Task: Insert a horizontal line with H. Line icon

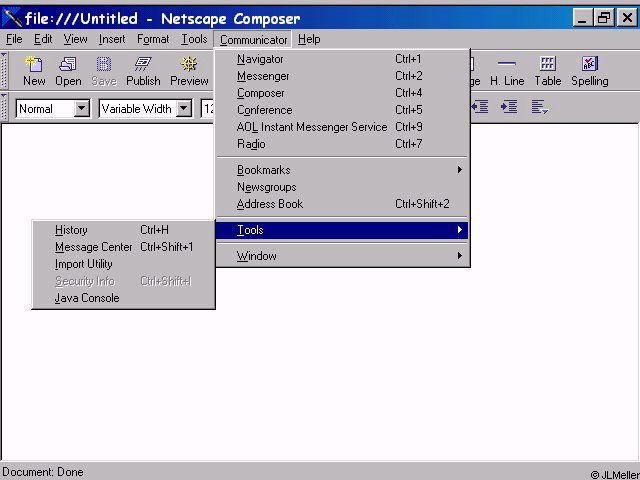Action: 507,71
